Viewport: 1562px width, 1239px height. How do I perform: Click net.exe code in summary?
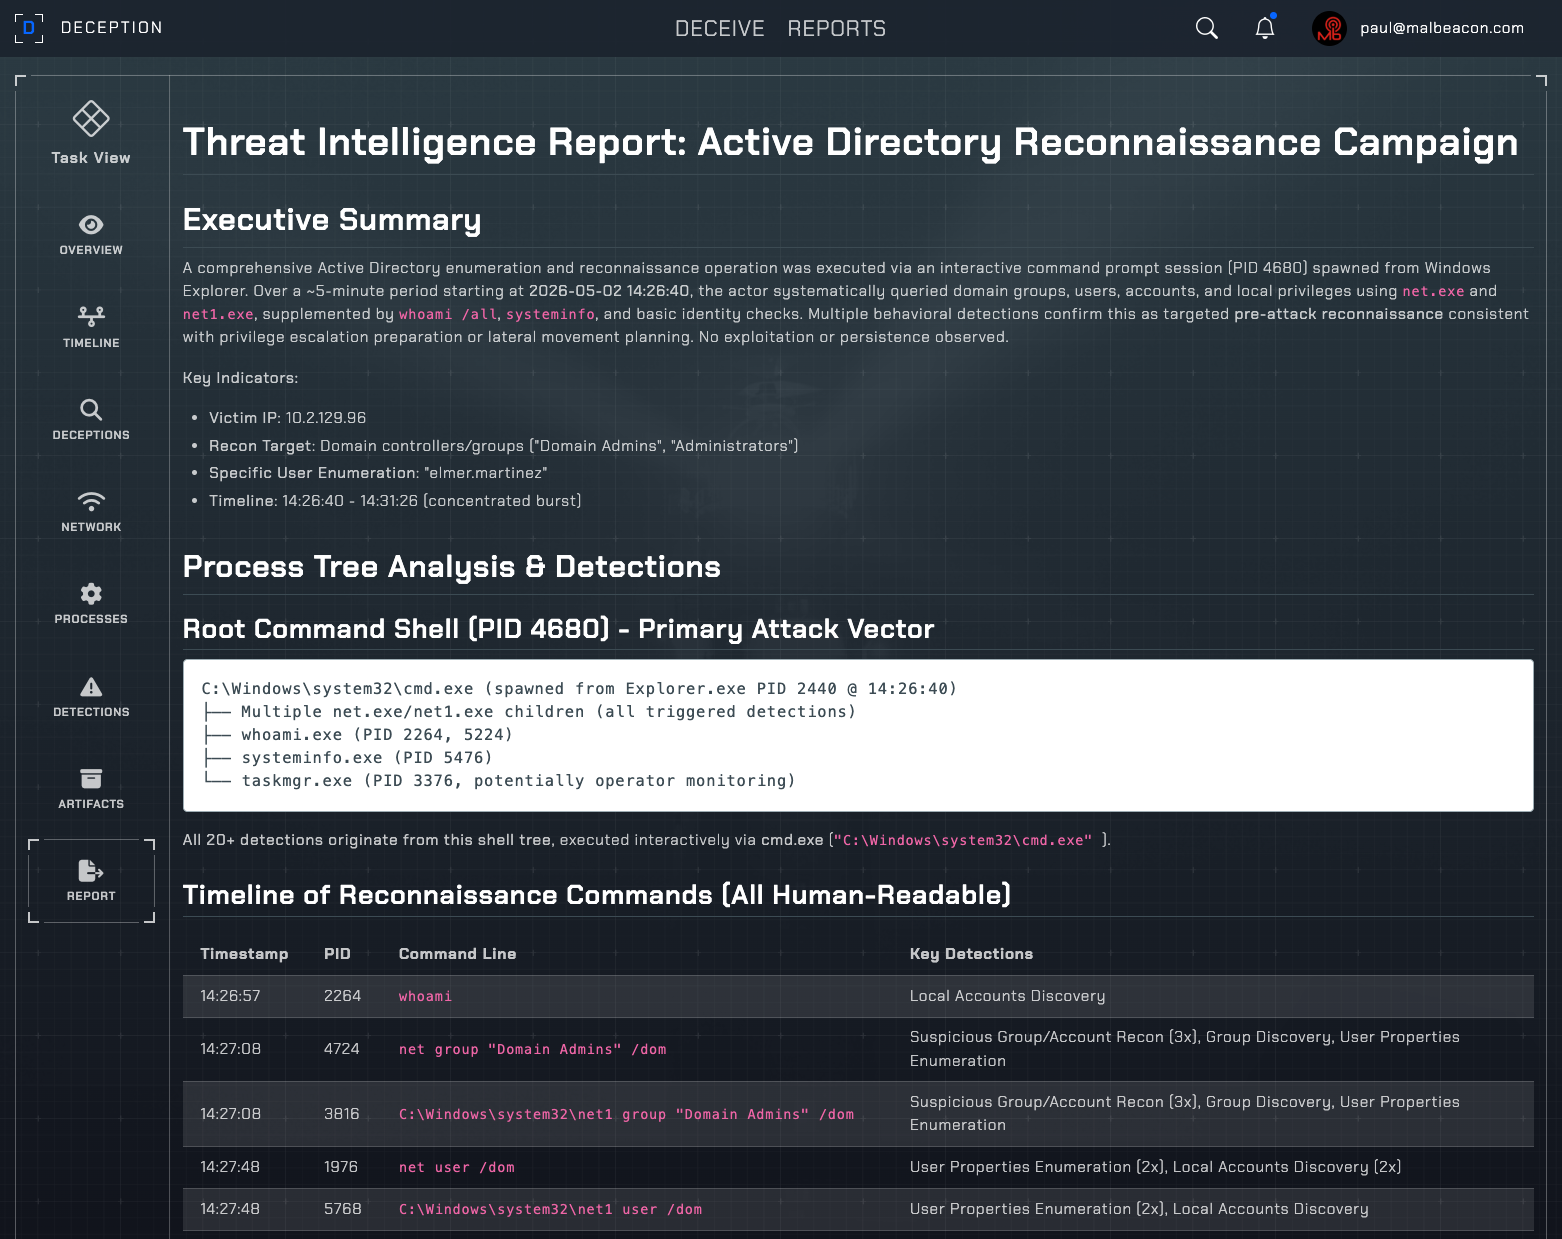[1433, 291]
